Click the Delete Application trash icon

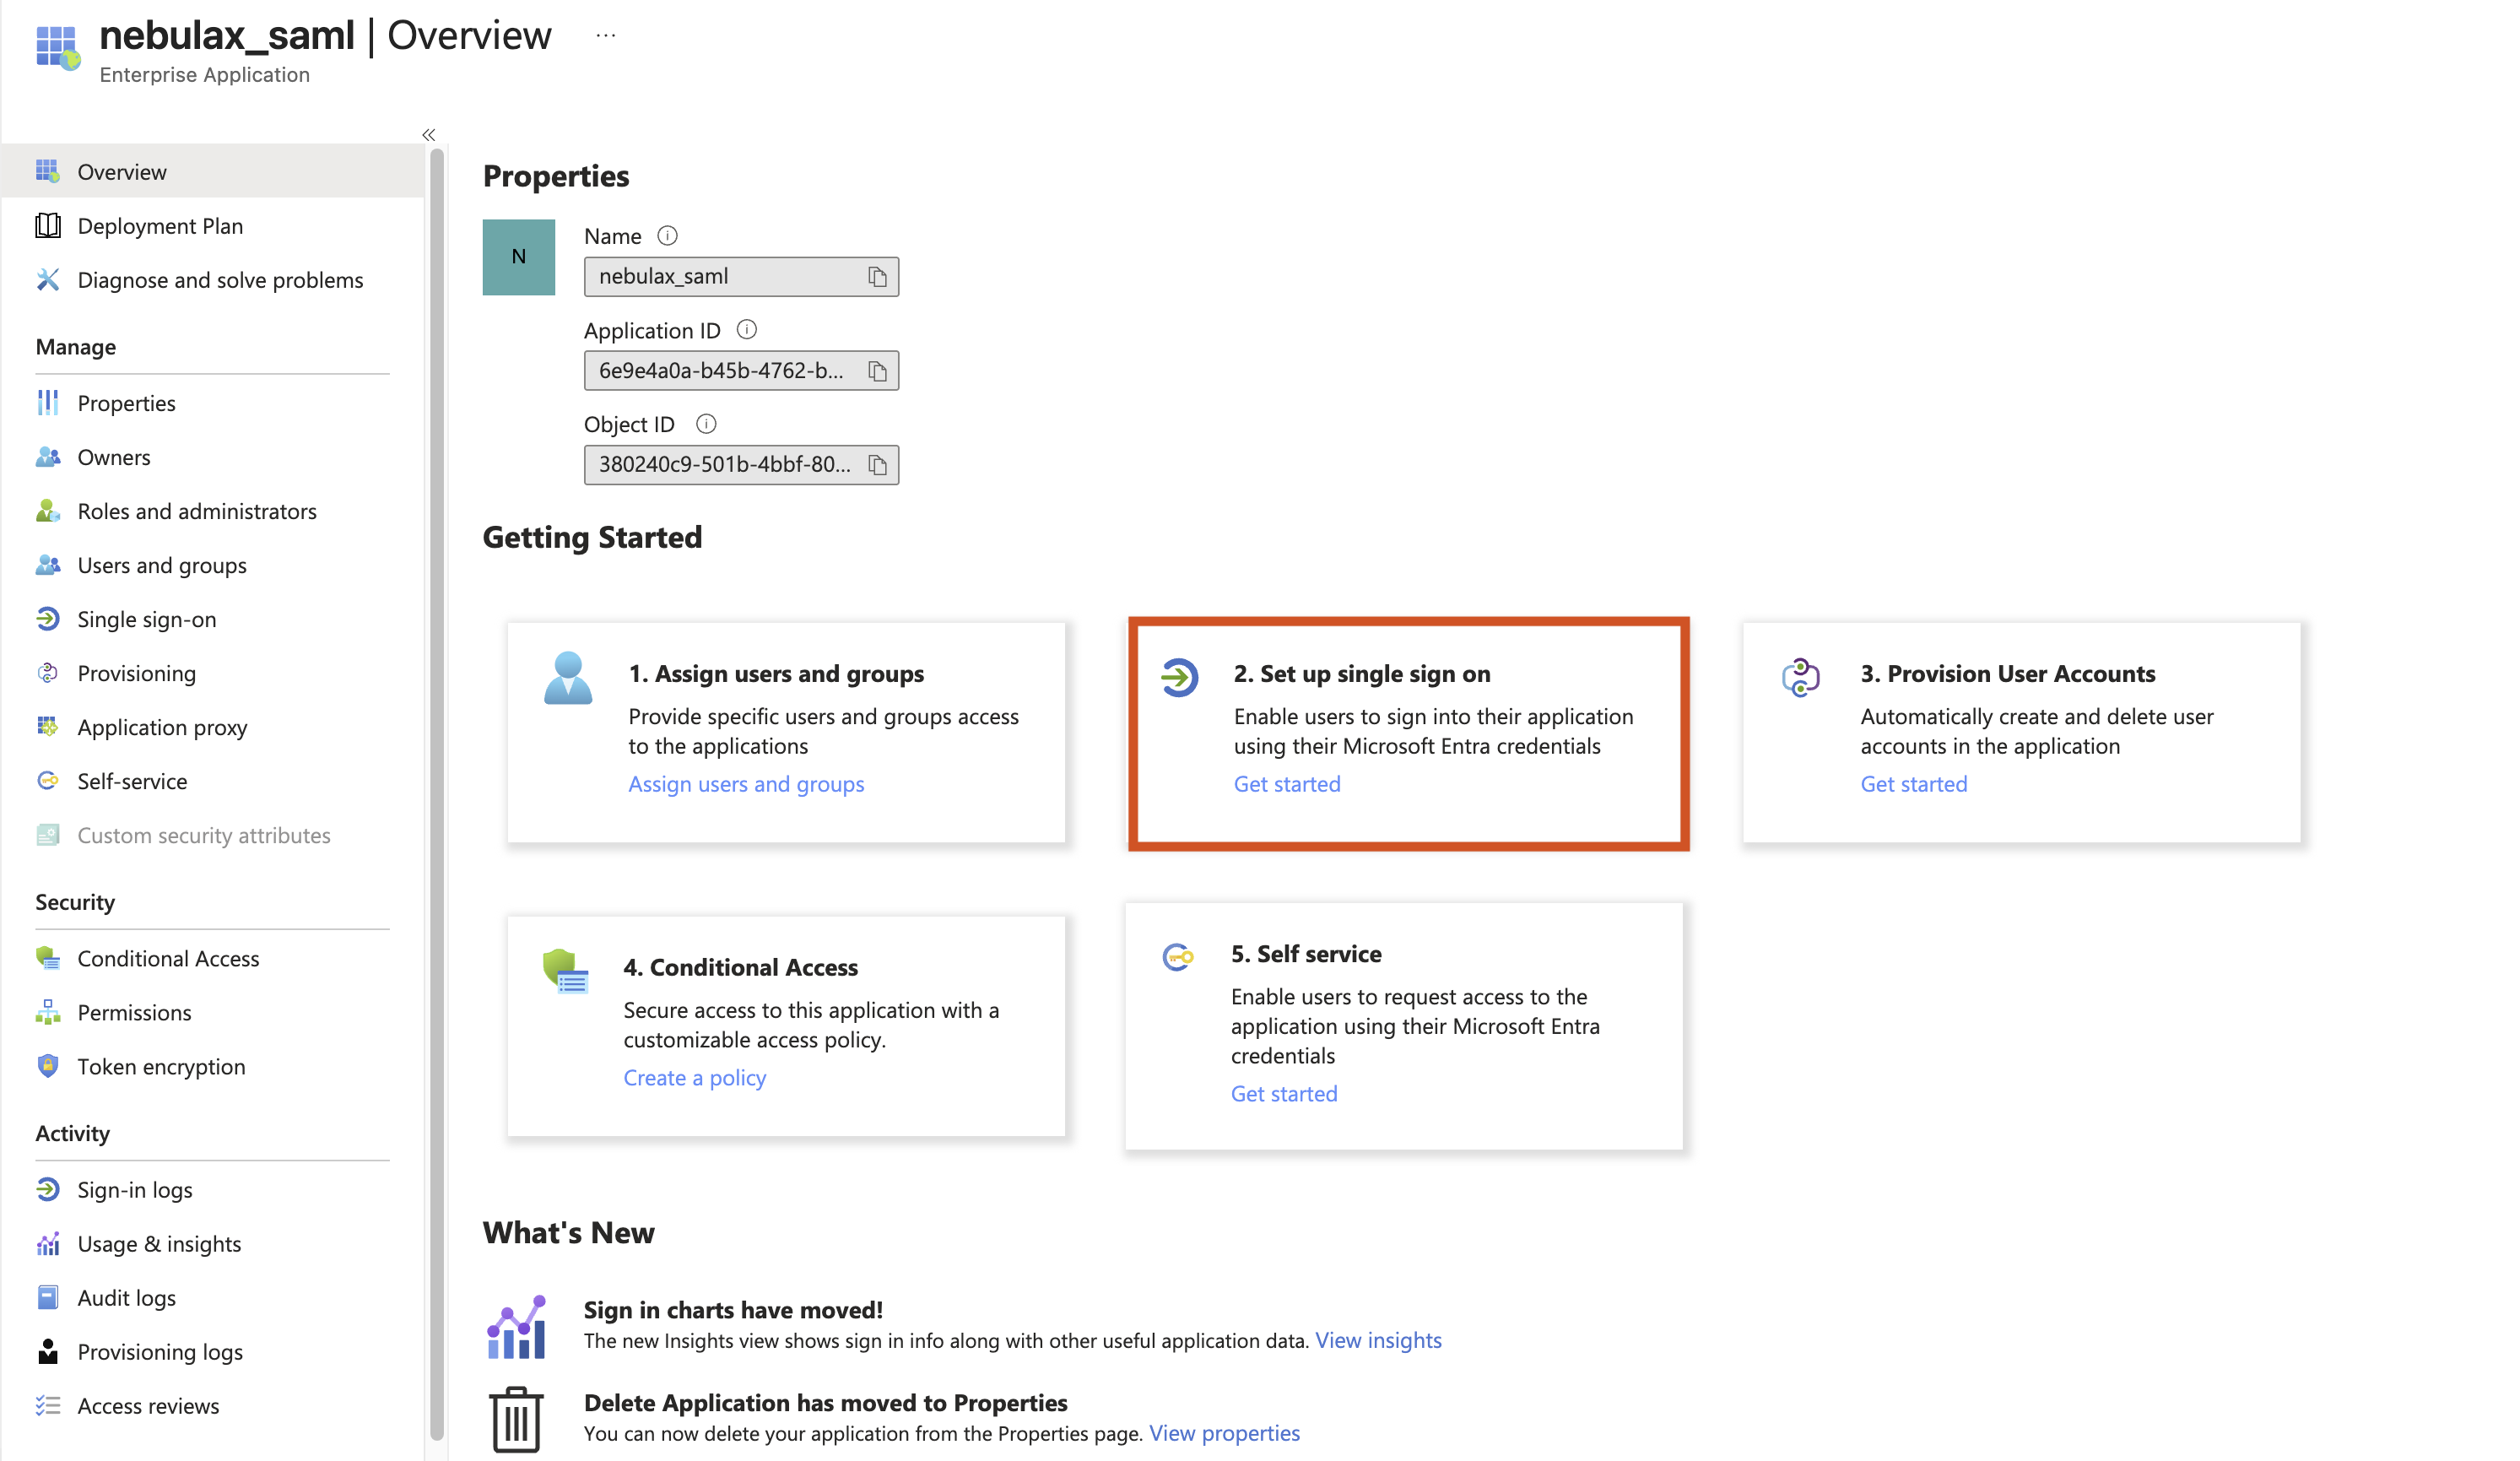point(516,1419)
